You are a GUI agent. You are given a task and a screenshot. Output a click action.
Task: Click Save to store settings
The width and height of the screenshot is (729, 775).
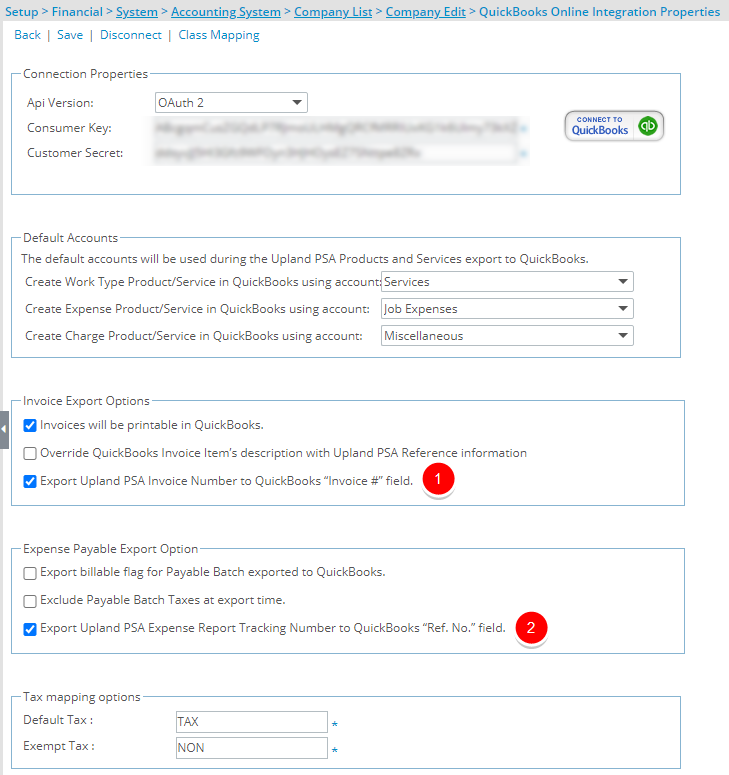[70, 35]
